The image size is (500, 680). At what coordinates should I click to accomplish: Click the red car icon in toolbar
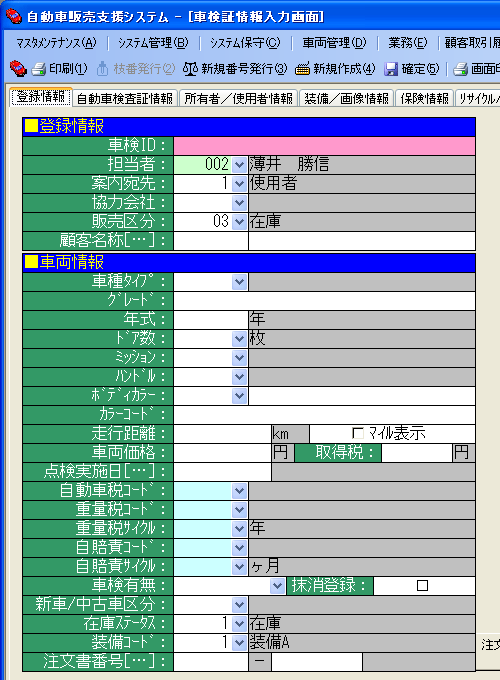click(18, 69)
